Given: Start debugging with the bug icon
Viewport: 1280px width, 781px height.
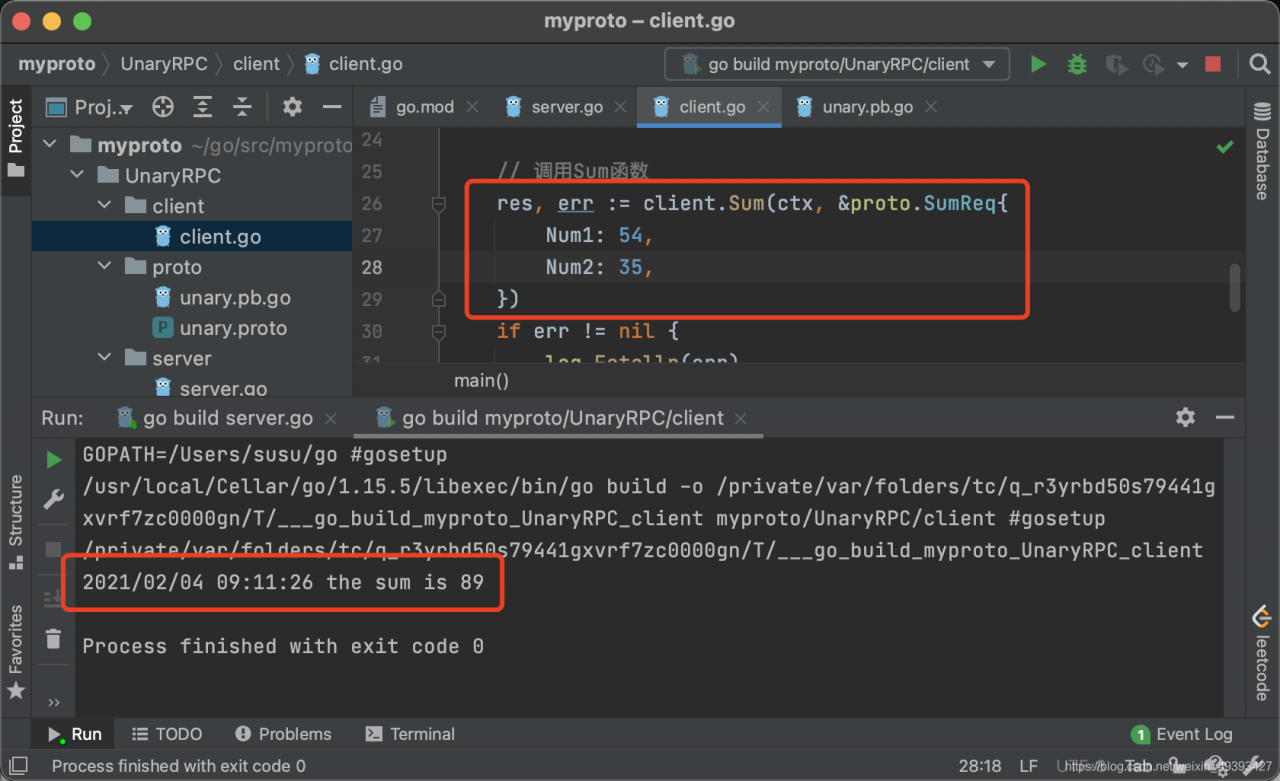Looking at the screenshot, I should click(1077, 64).
